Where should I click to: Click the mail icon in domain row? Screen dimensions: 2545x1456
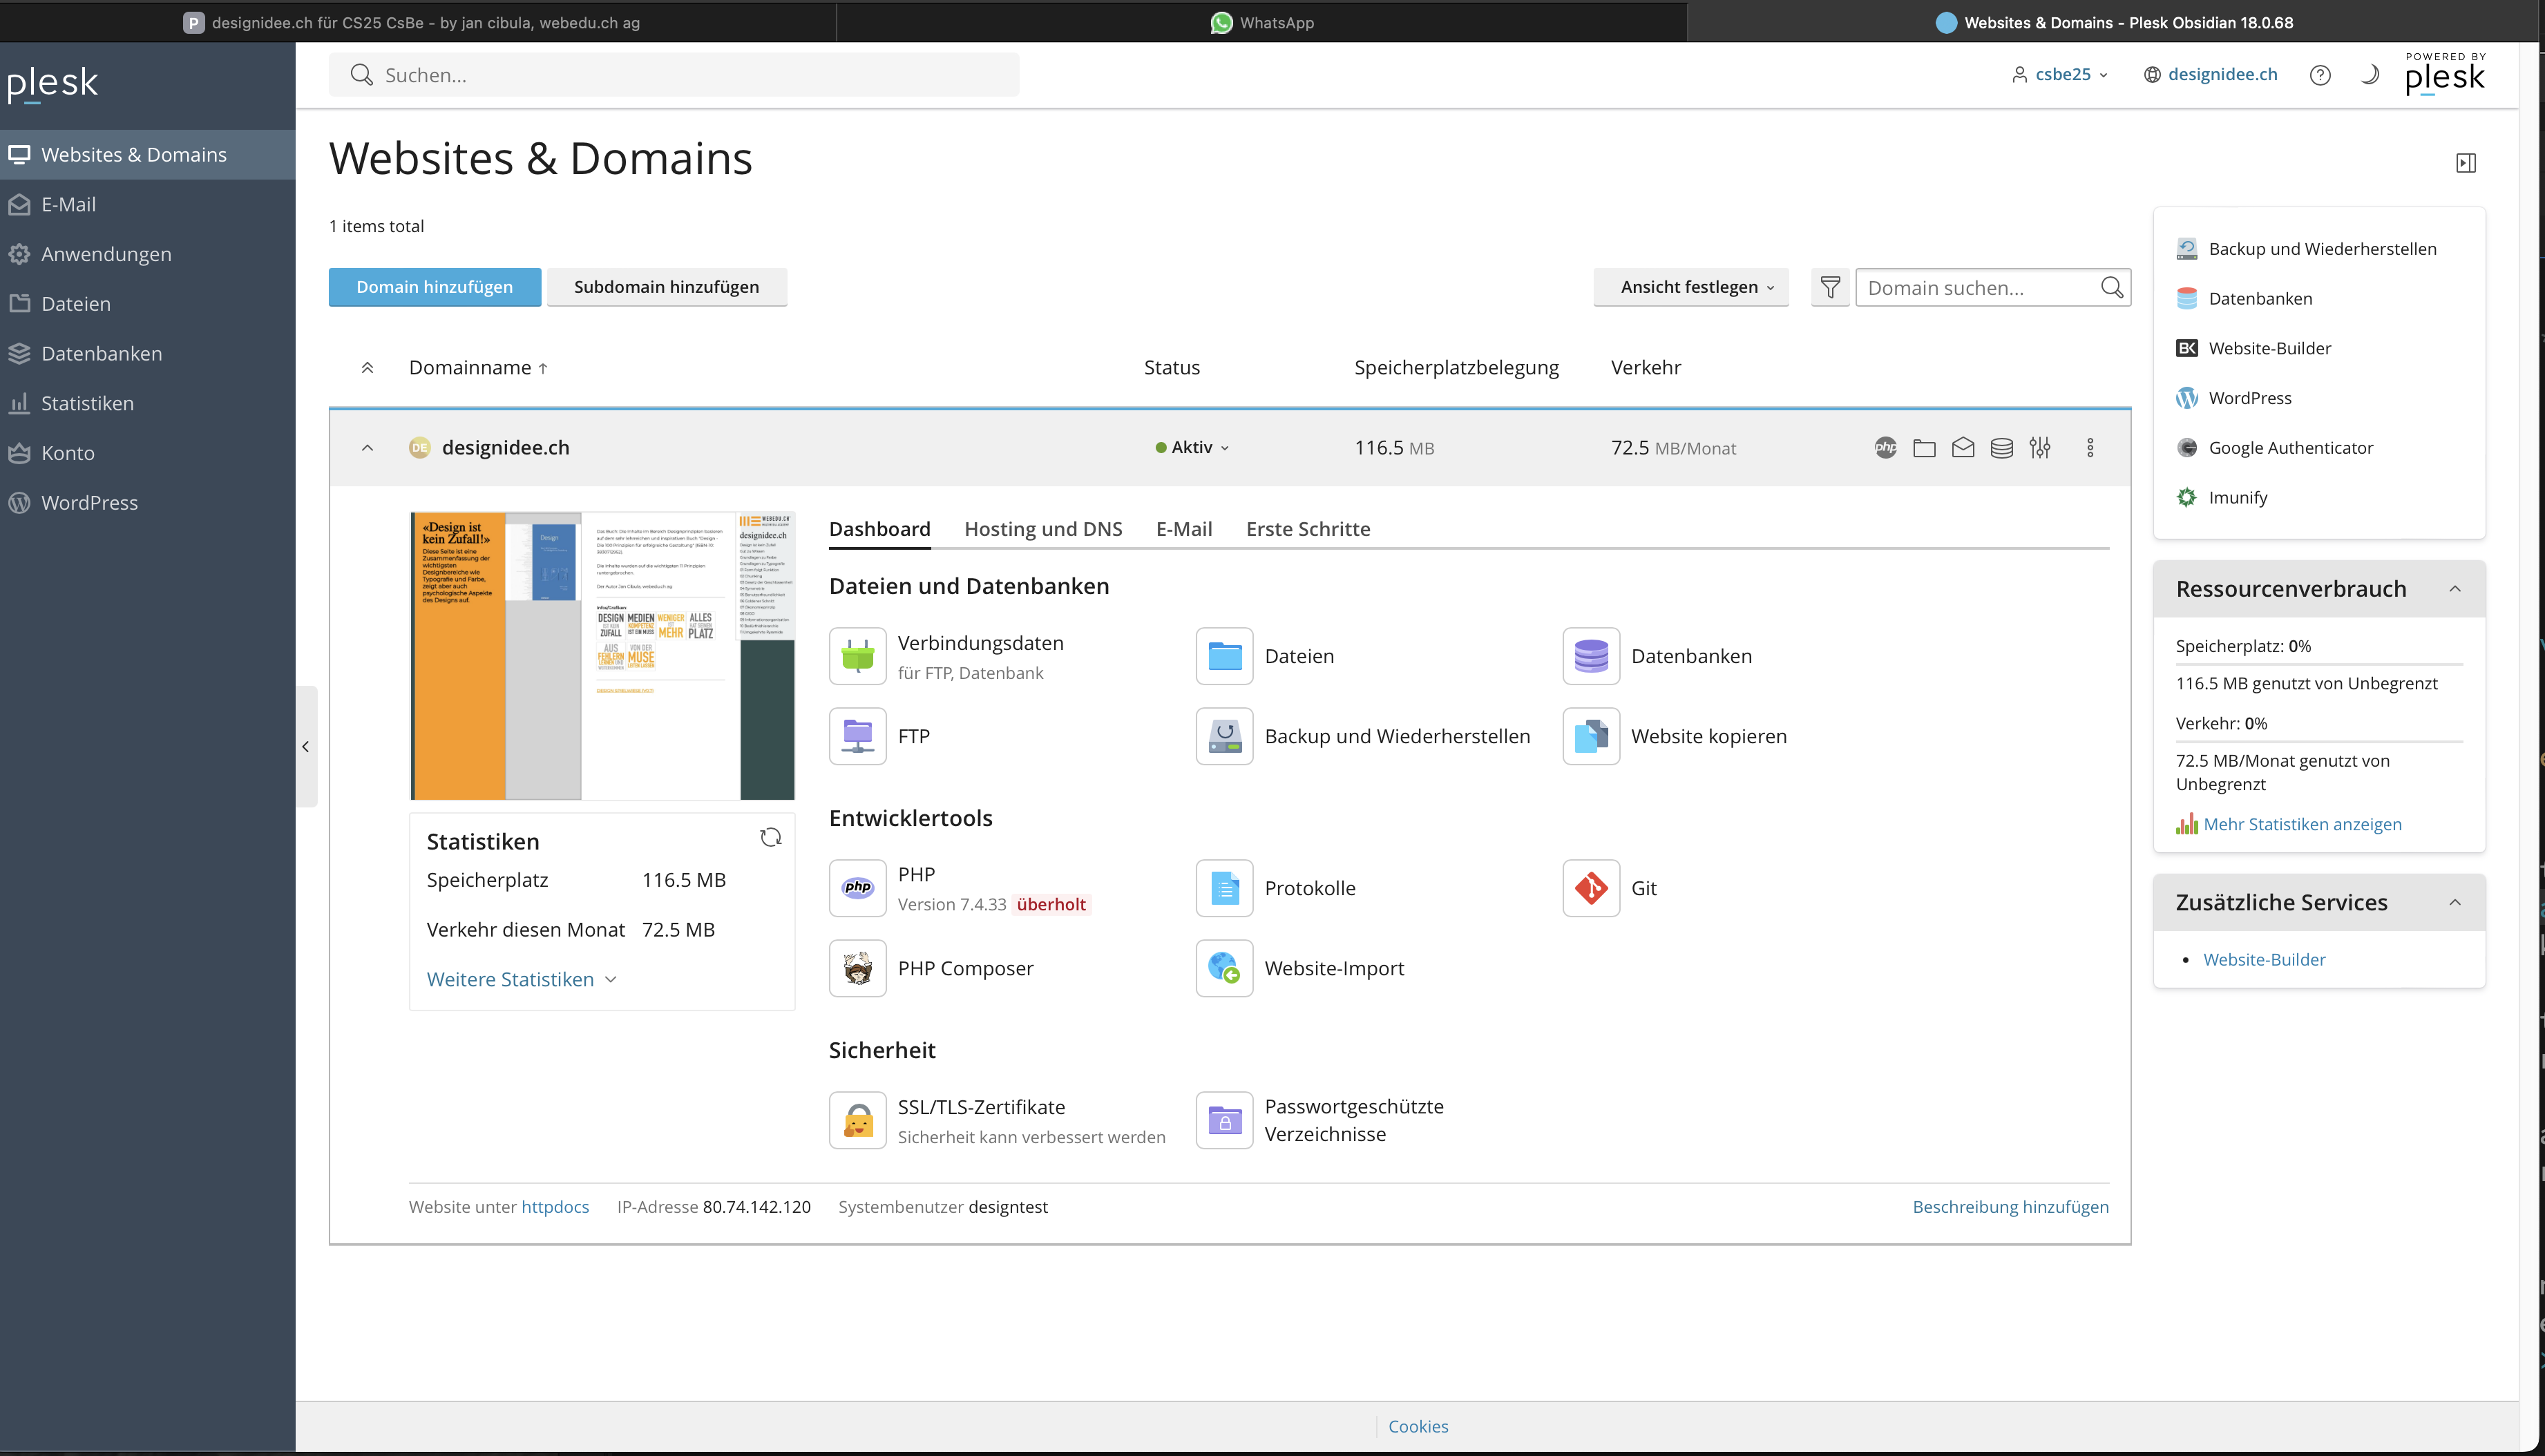pyautogui.click(x=1963, y=448)
